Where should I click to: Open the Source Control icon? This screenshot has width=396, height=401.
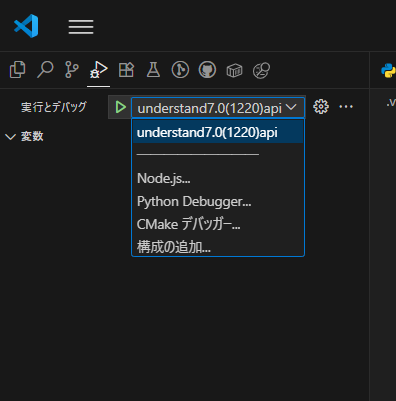pyautogui.click(x=72, y=70)
